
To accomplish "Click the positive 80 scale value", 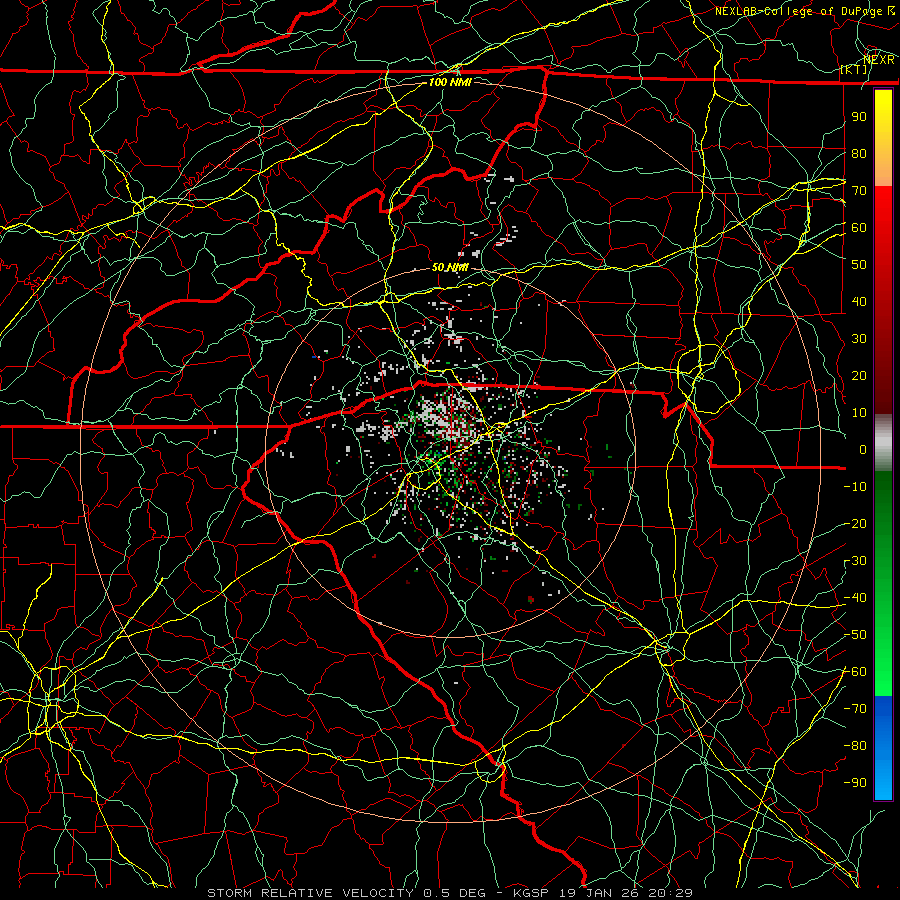I will (x=859, y=153).
